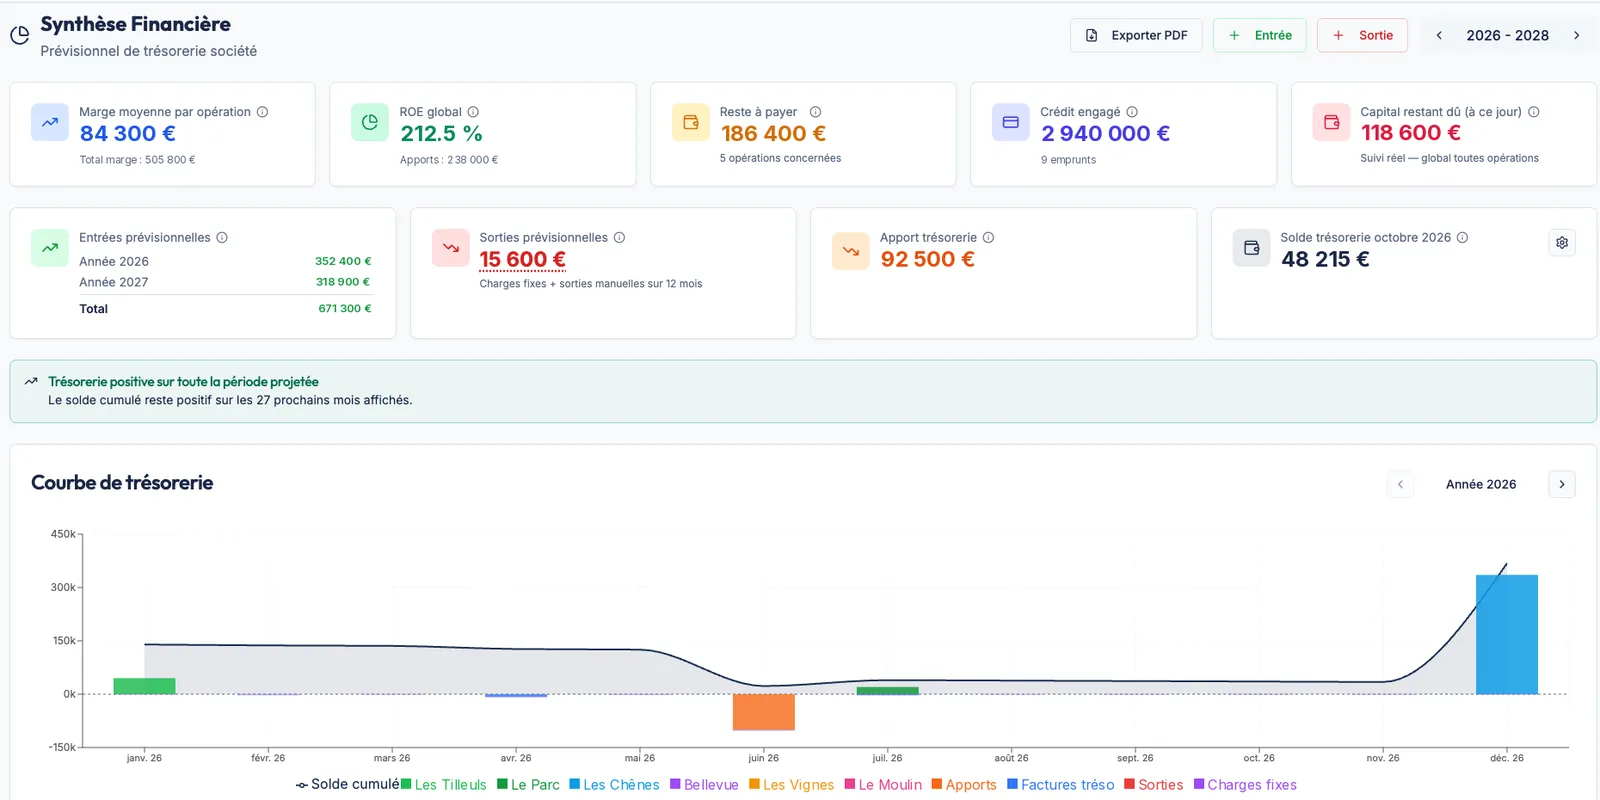Image resolution: width=1600 pixels, height=800 pixels.
Task: Toggle Solde cumulé legend series
Action: (x=347, y=784)
